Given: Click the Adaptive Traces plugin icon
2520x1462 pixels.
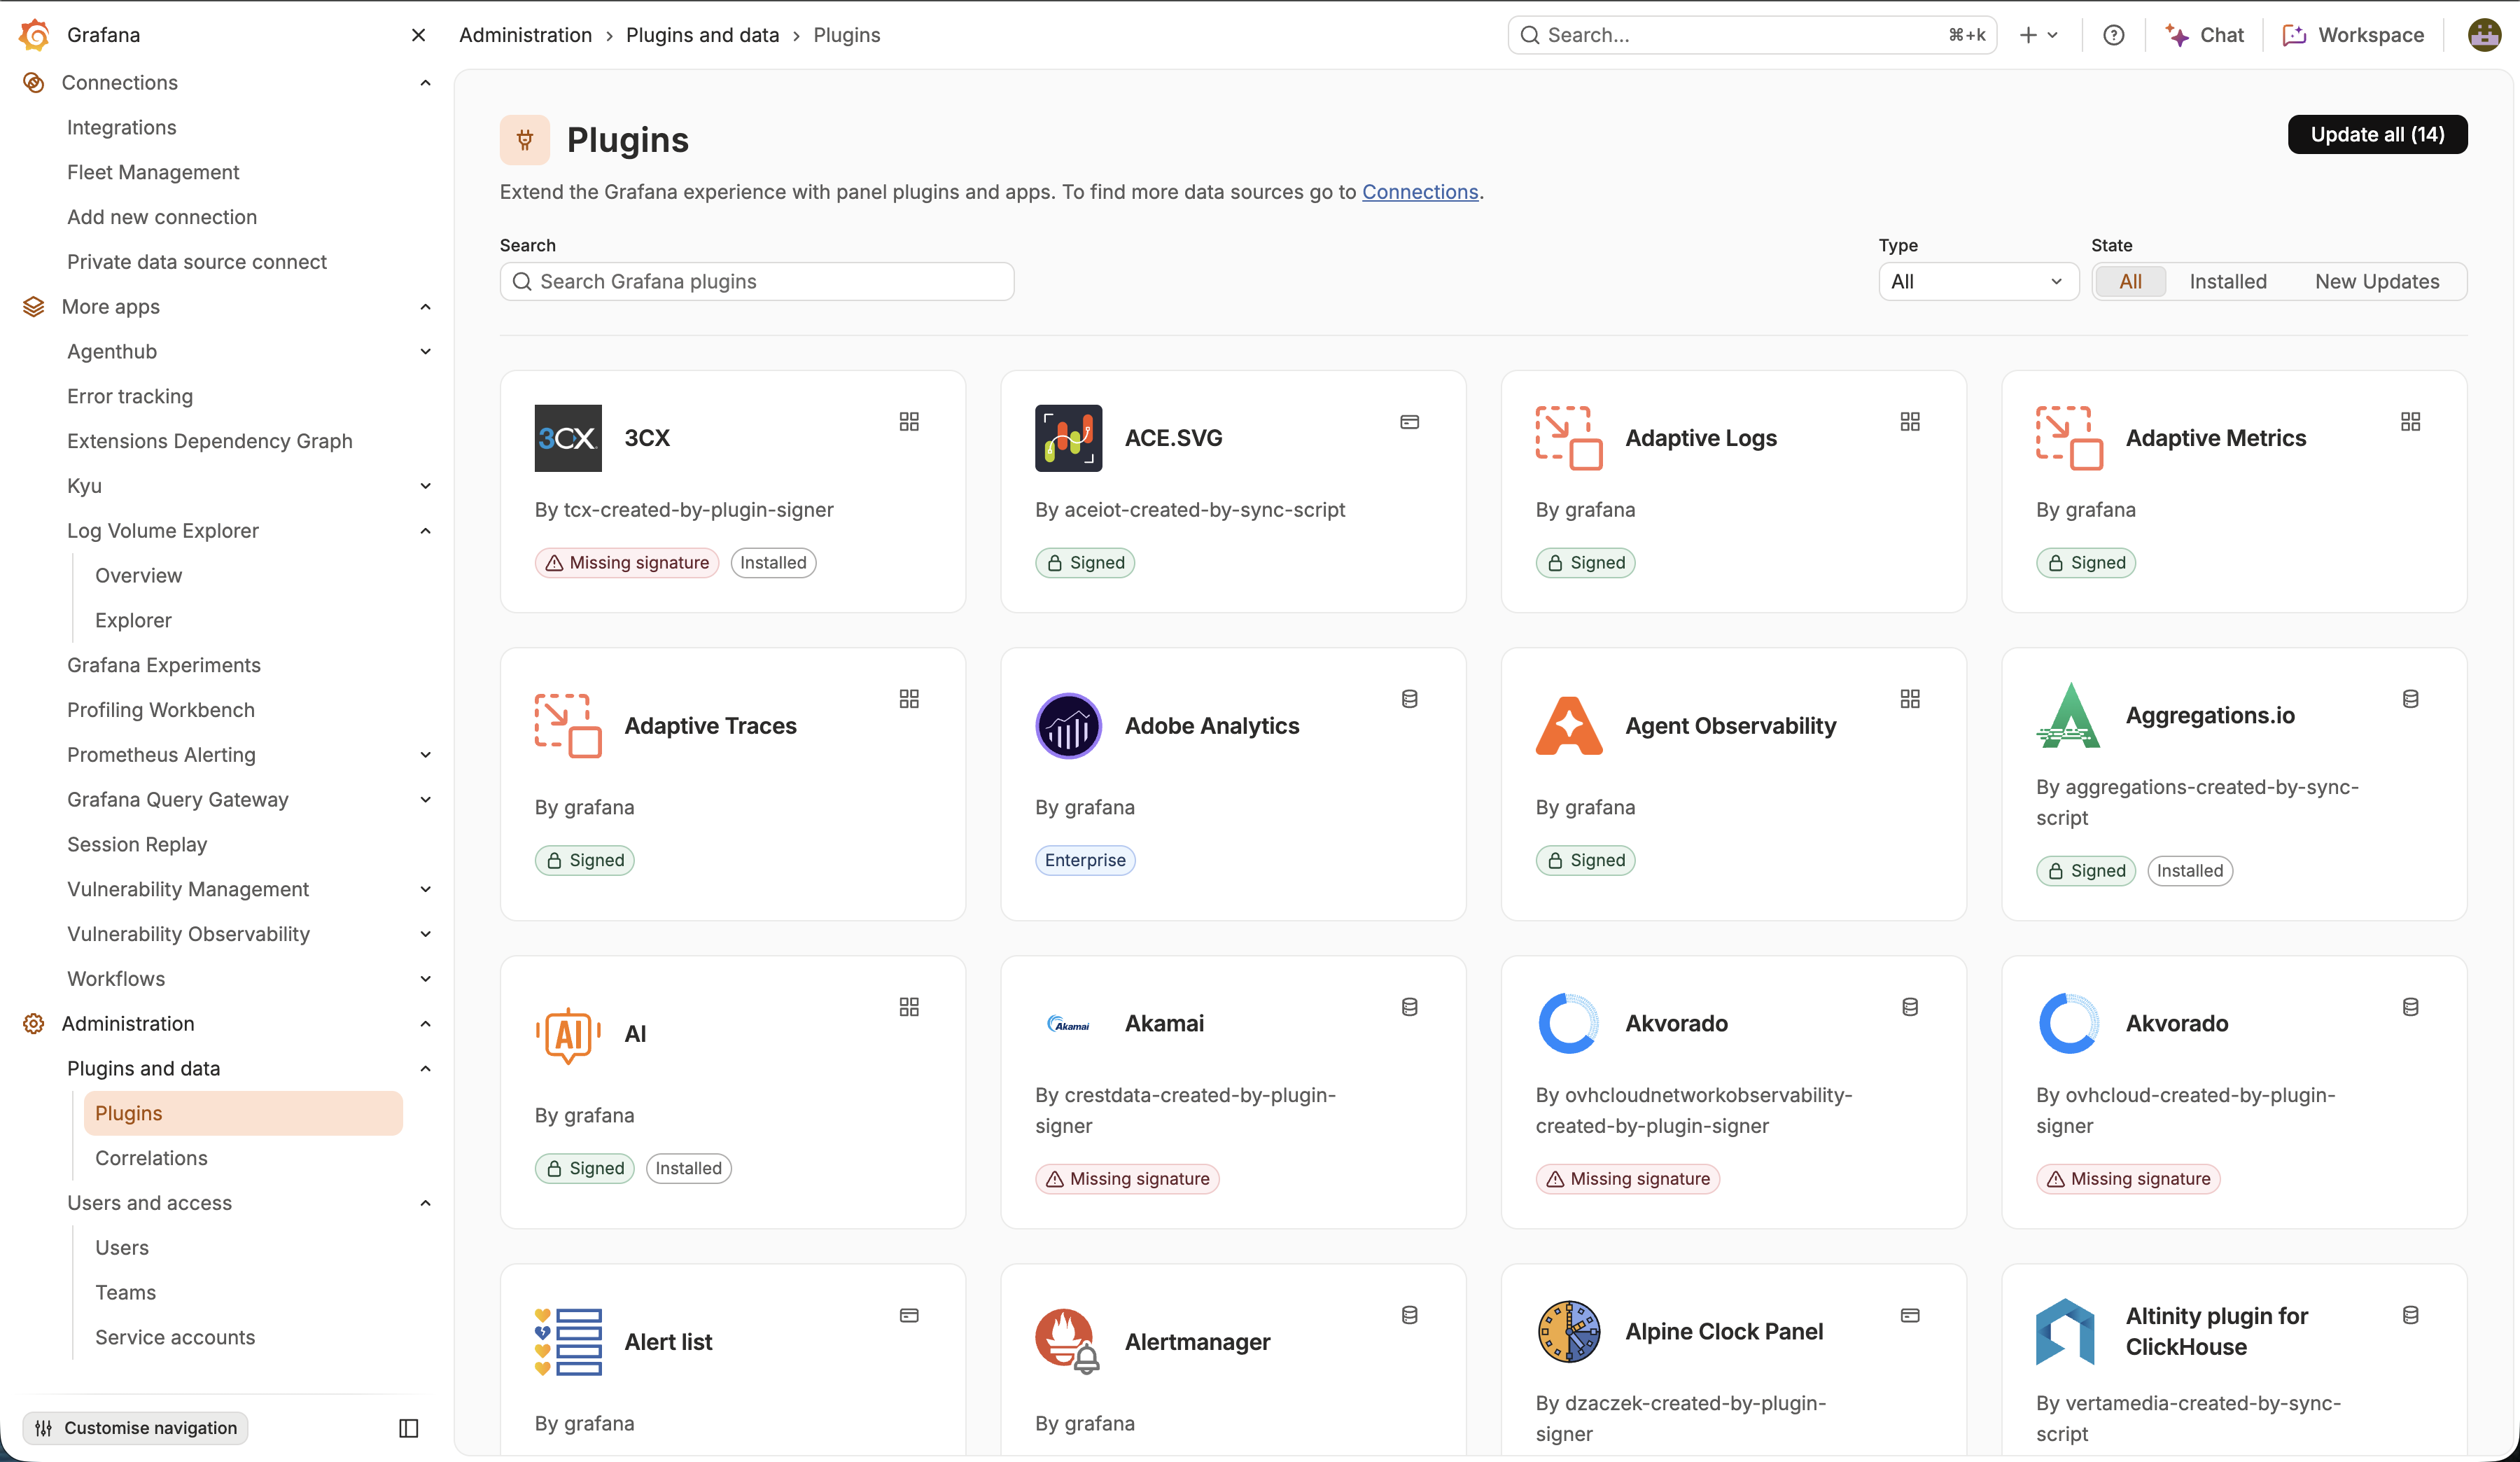Looking at the screenshot, I should coord(568,726).
